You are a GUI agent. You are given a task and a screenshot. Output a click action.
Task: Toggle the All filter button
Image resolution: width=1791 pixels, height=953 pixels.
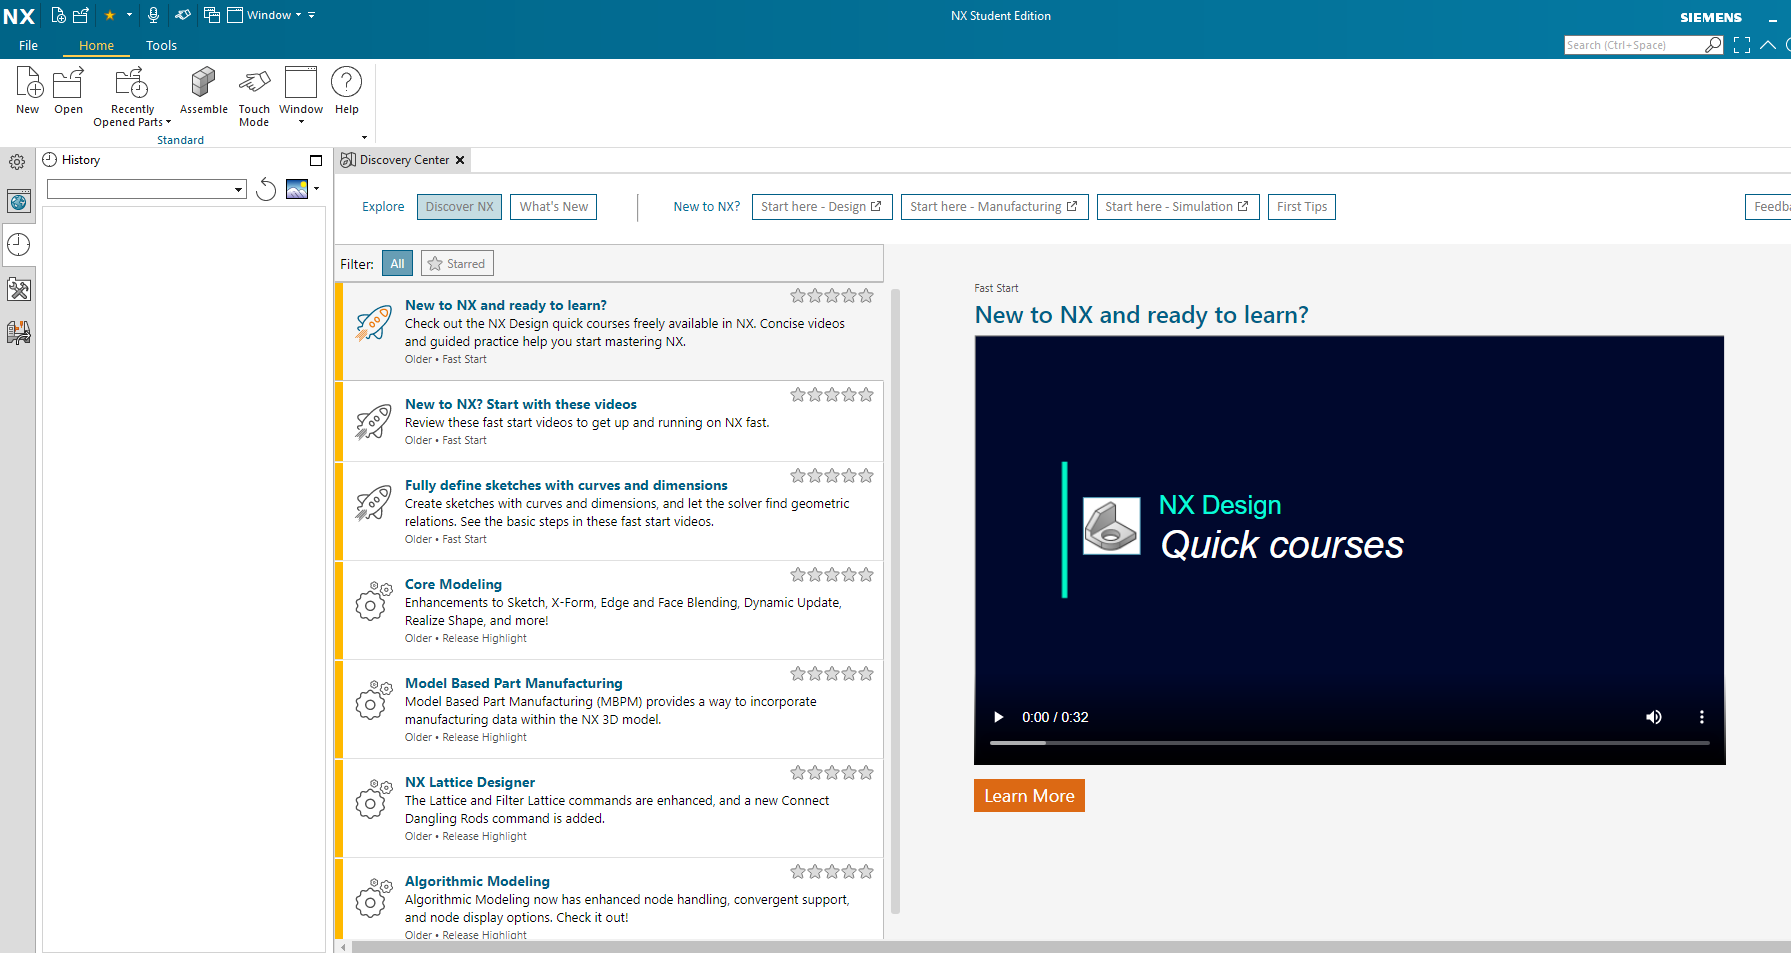[397, 263]
